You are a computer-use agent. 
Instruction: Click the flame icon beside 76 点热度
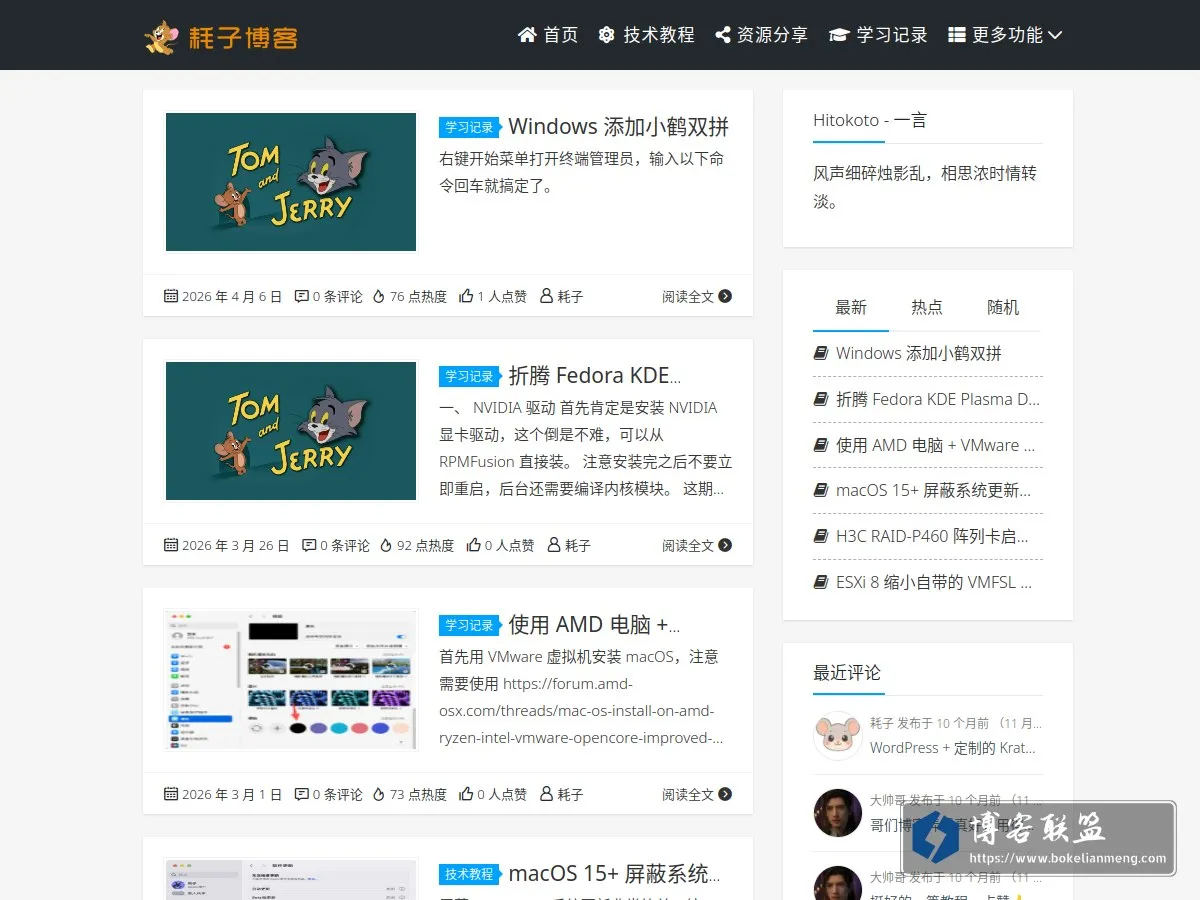click(379, 297)
